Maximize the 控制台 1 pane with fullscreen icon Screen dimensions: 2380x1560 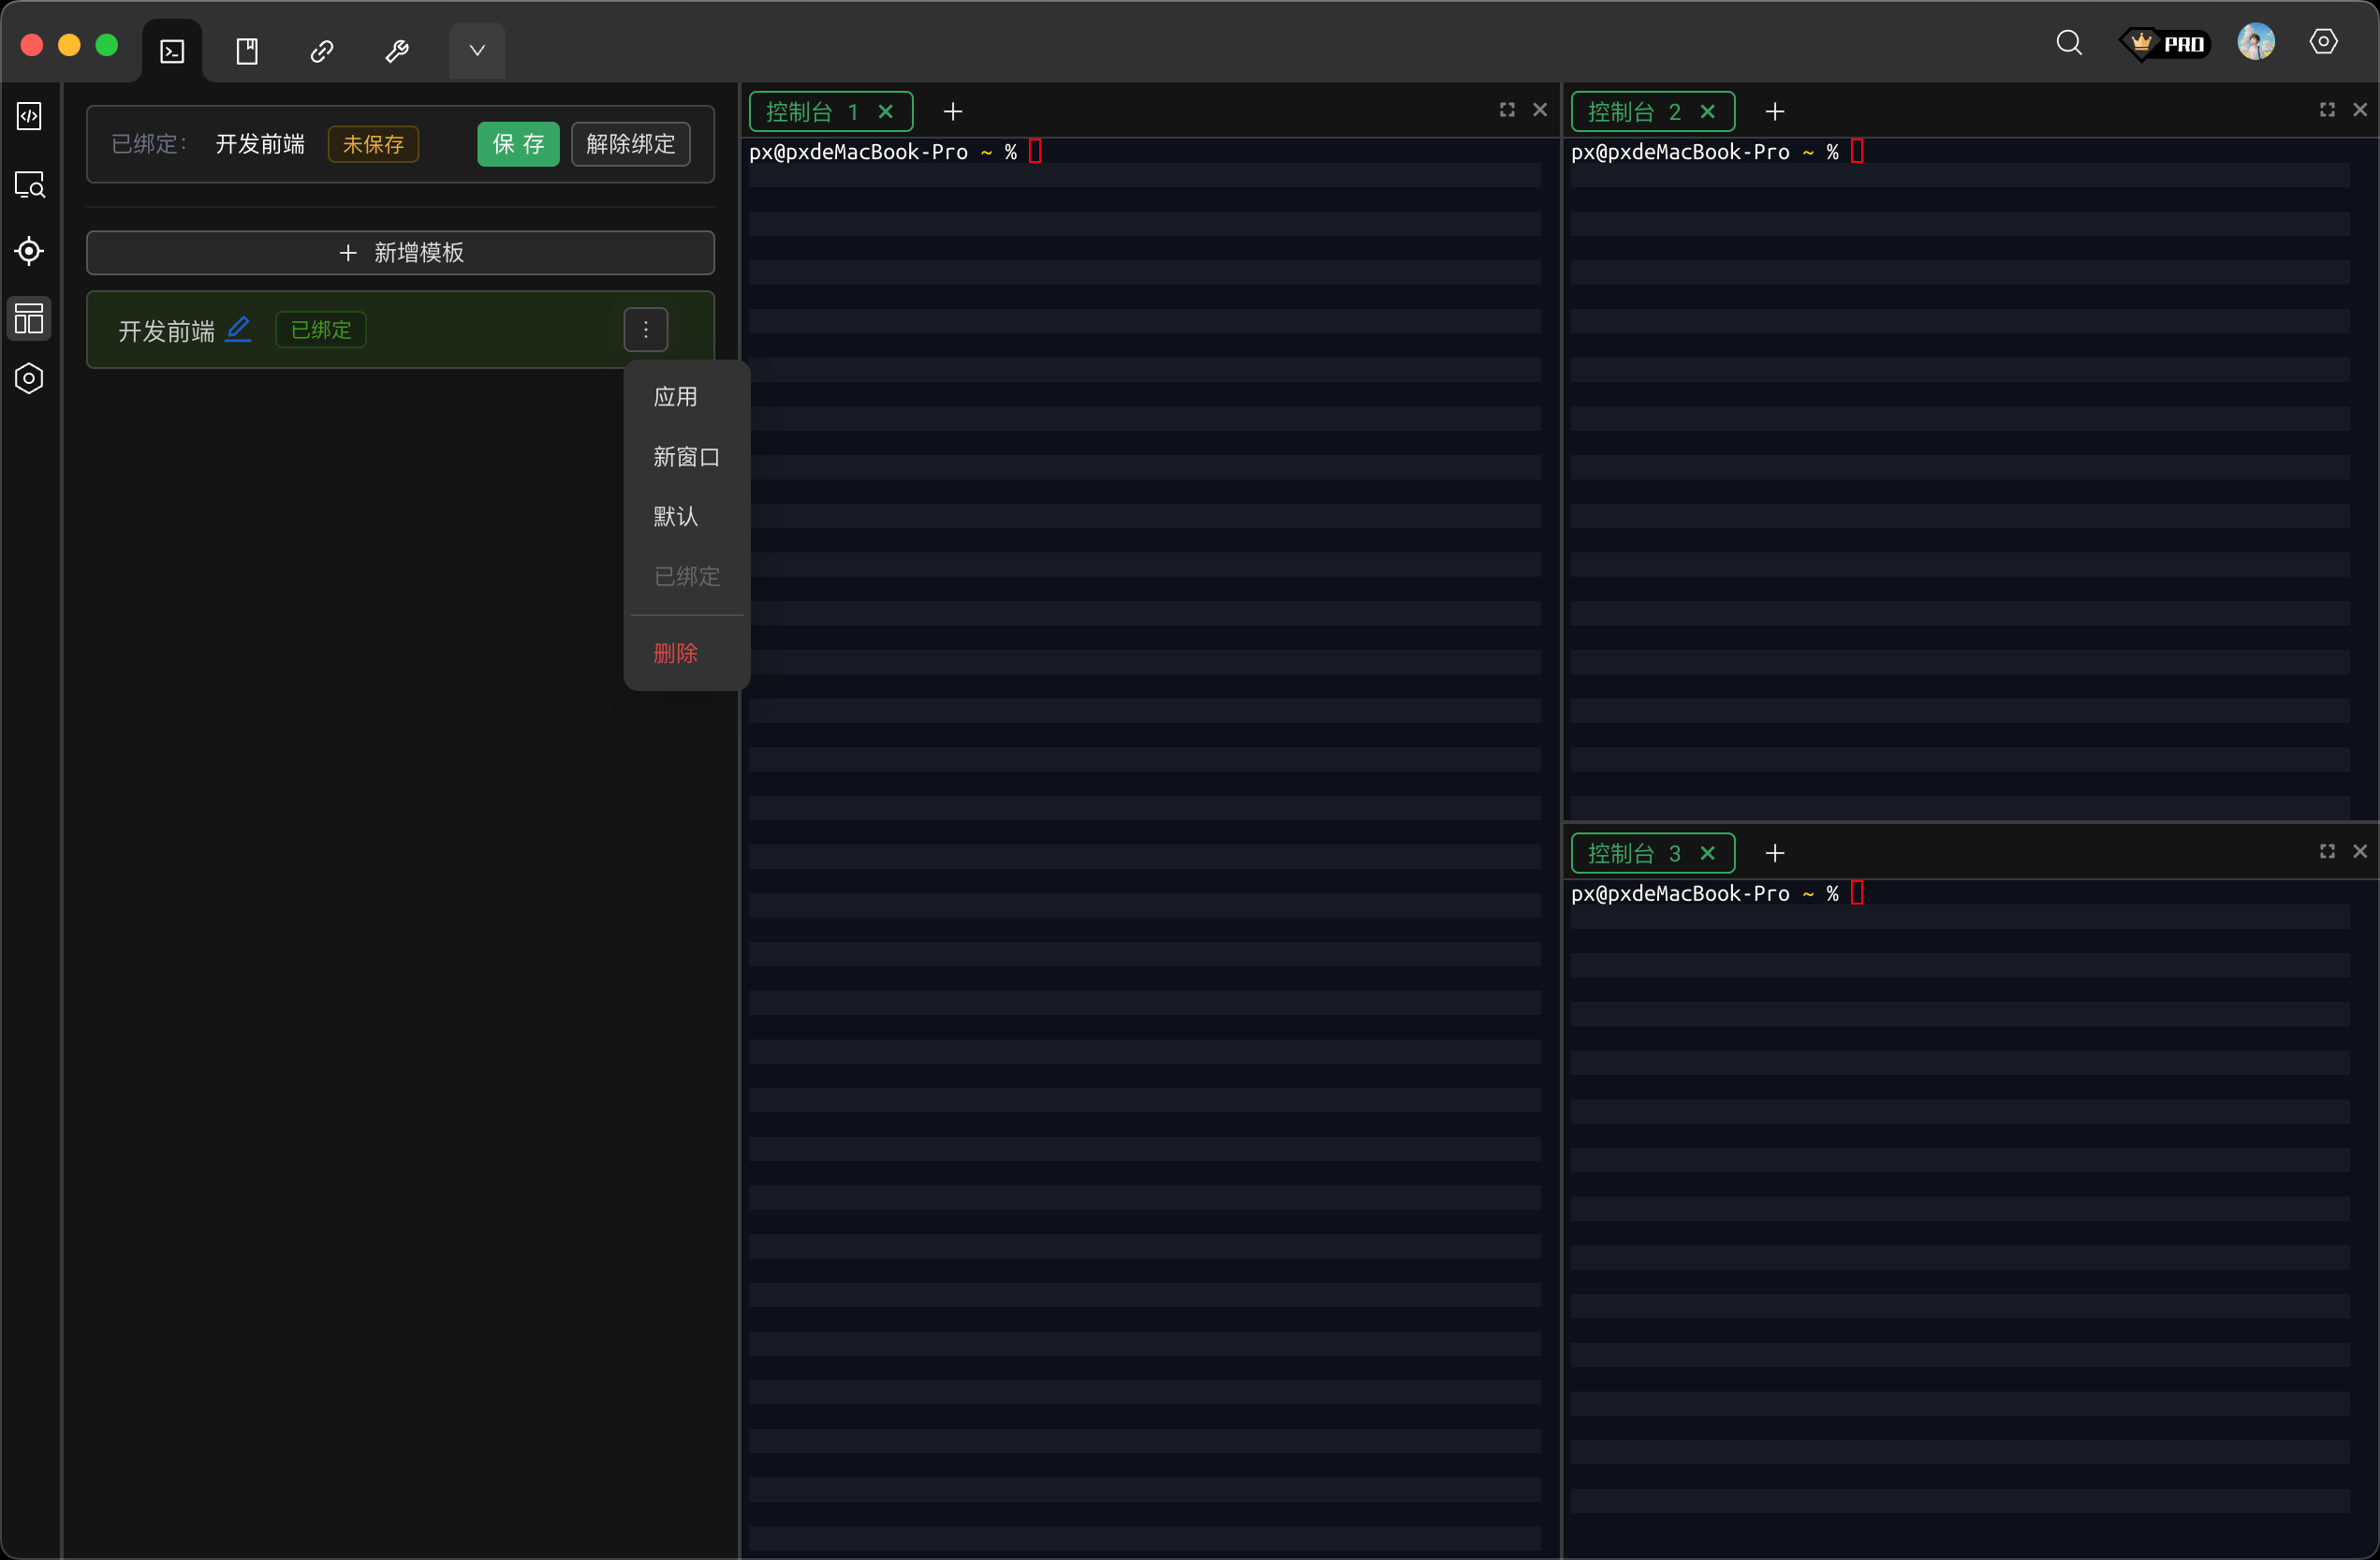(x=1506, y=110)
